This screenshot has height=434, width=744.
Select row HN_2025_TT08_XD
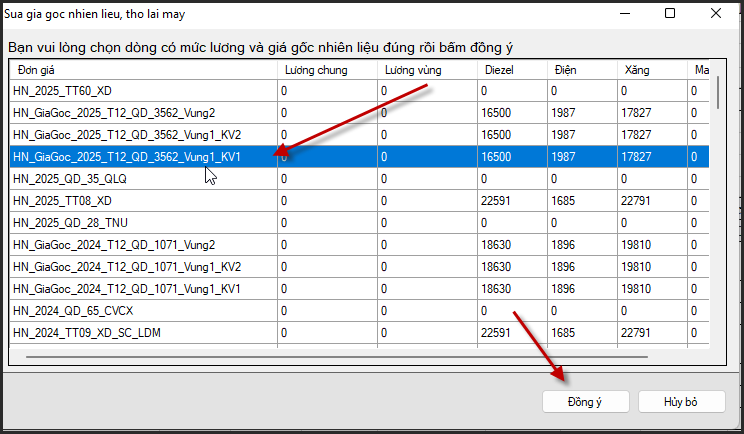tap(70, 201)
